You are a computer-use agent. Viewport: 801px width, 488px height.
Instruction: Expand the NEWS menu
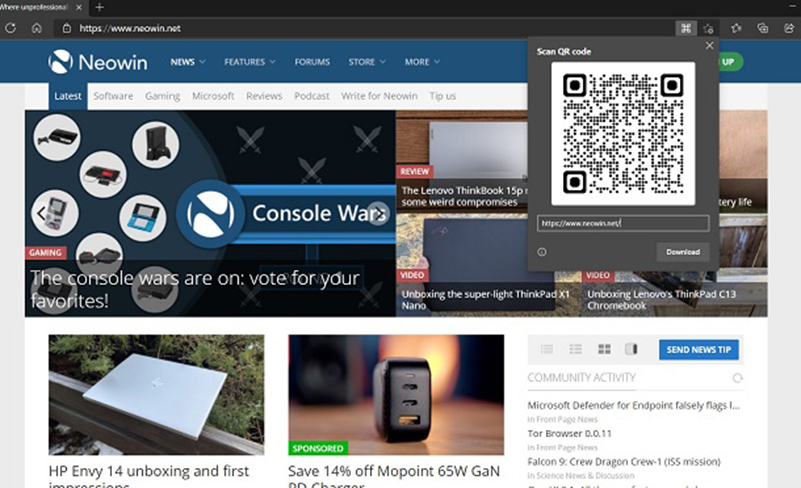(187, 62)
